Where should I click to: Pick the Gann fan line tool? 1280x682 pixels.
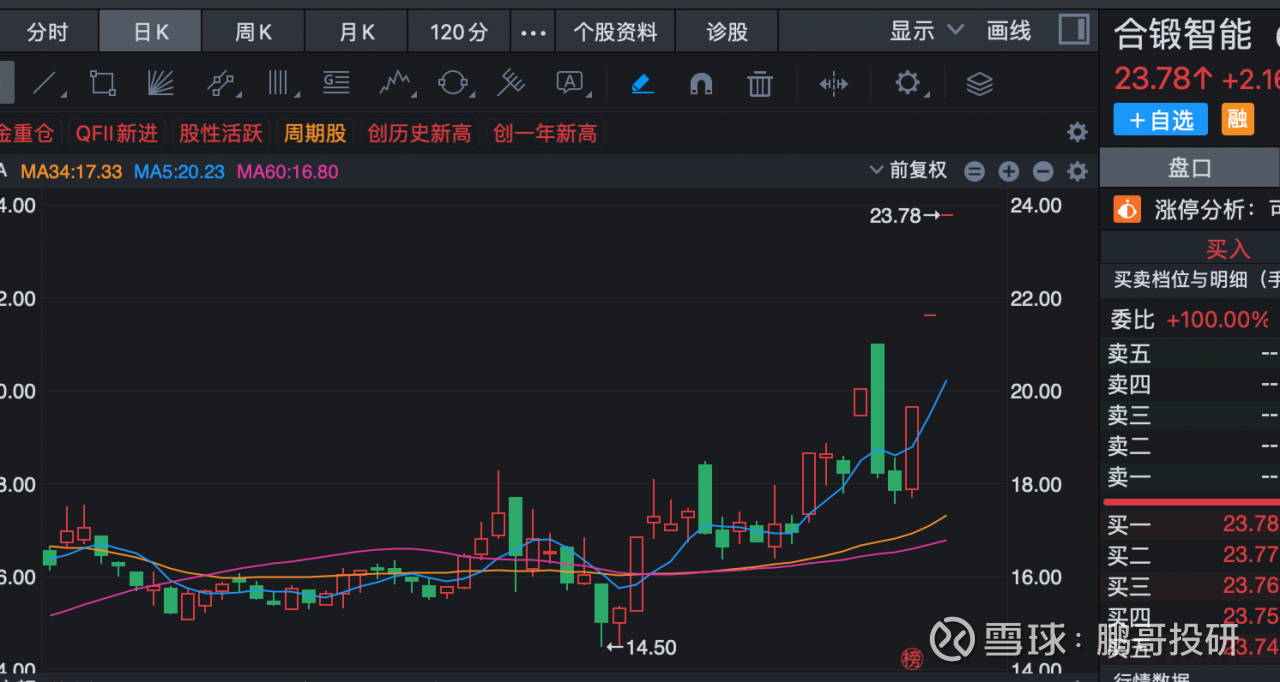coord(161,84)
